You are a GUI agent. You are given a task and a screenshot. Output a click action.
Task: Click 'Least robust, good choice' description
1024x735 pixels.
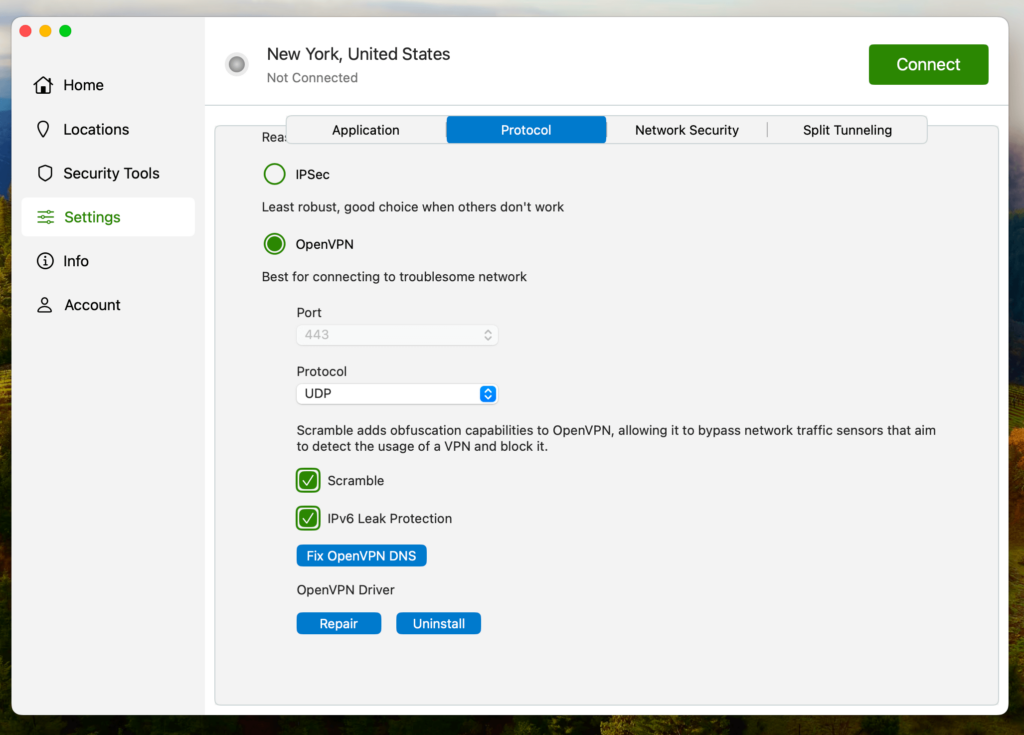(413, 207)
